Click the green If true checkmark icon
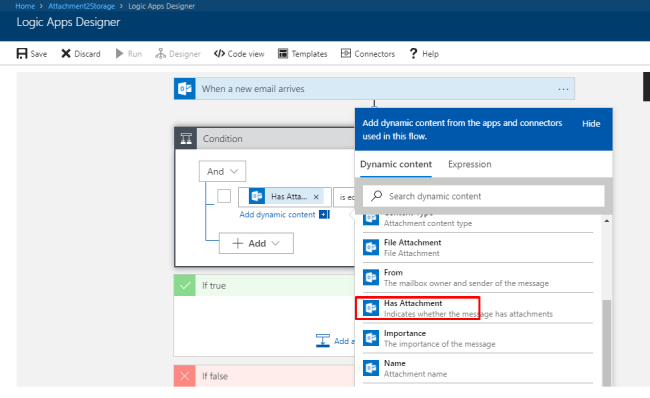This screenshot has width=650, height=398. point(185,285)
